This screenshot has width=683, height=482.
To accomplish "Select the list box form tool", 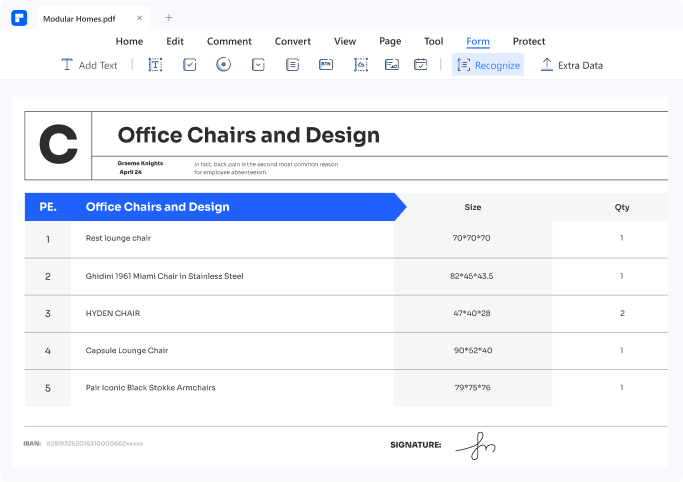I will (292, 65).
